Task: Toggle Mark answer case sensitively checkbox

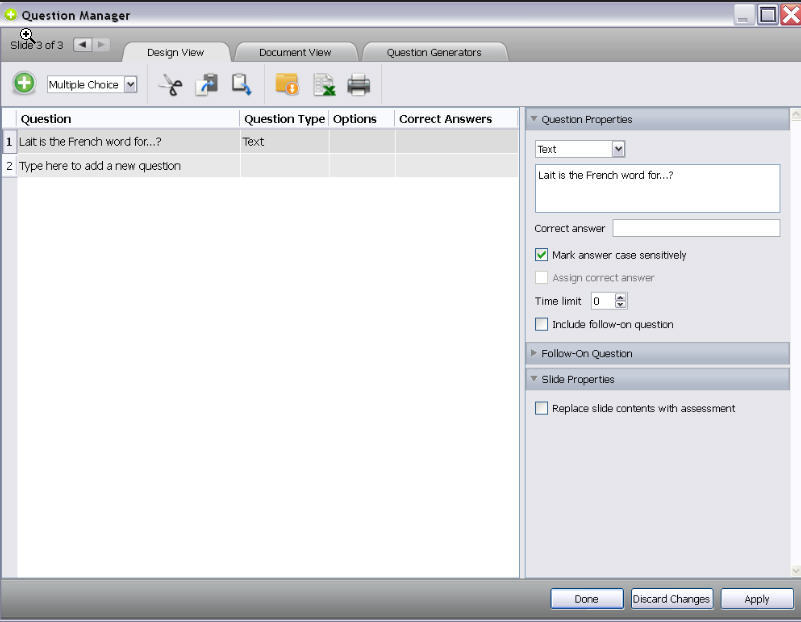Action: (x=541, y=255)
